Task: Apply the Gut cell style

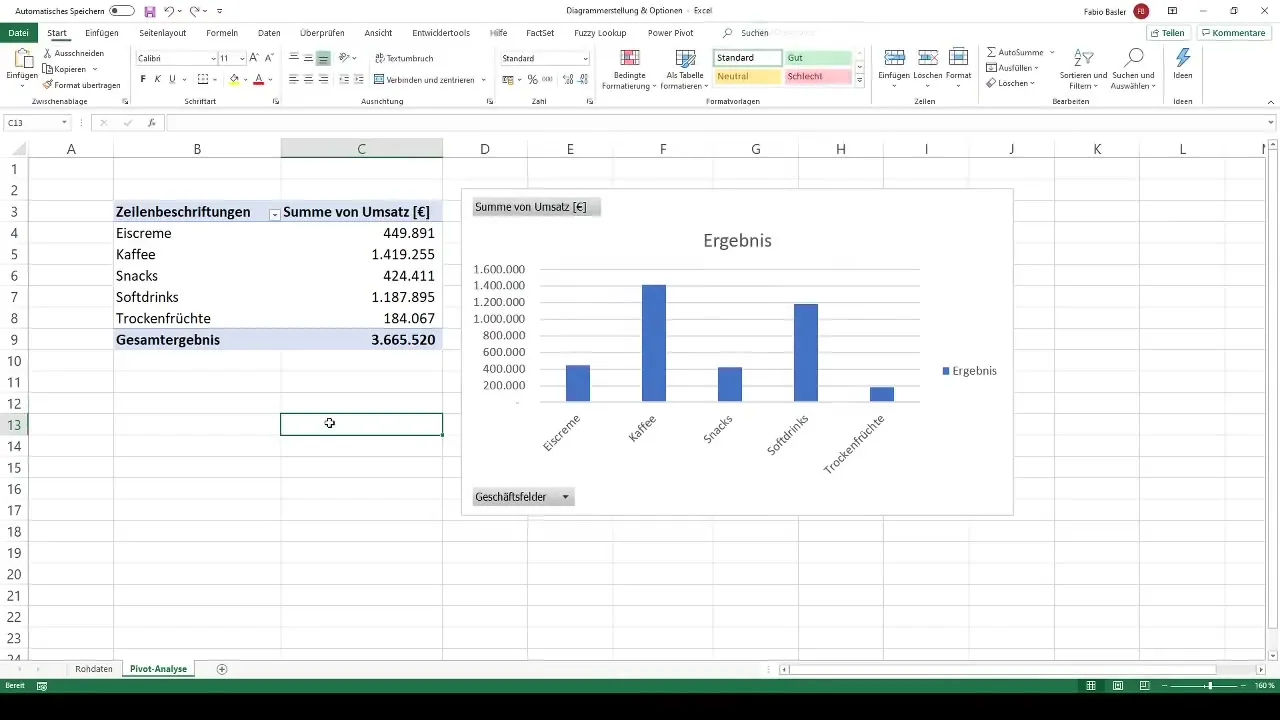Action: pyautogui.click(x=817, y=58)
